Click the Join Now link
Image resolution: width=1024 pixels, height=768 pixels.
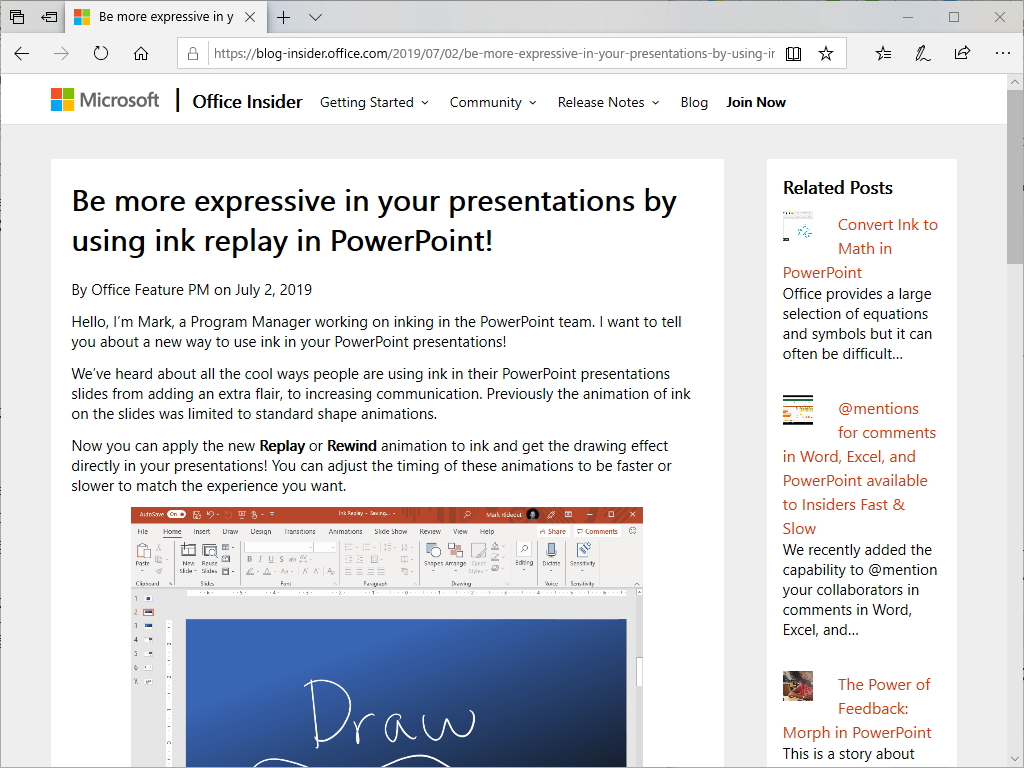(x=756, y=103)
